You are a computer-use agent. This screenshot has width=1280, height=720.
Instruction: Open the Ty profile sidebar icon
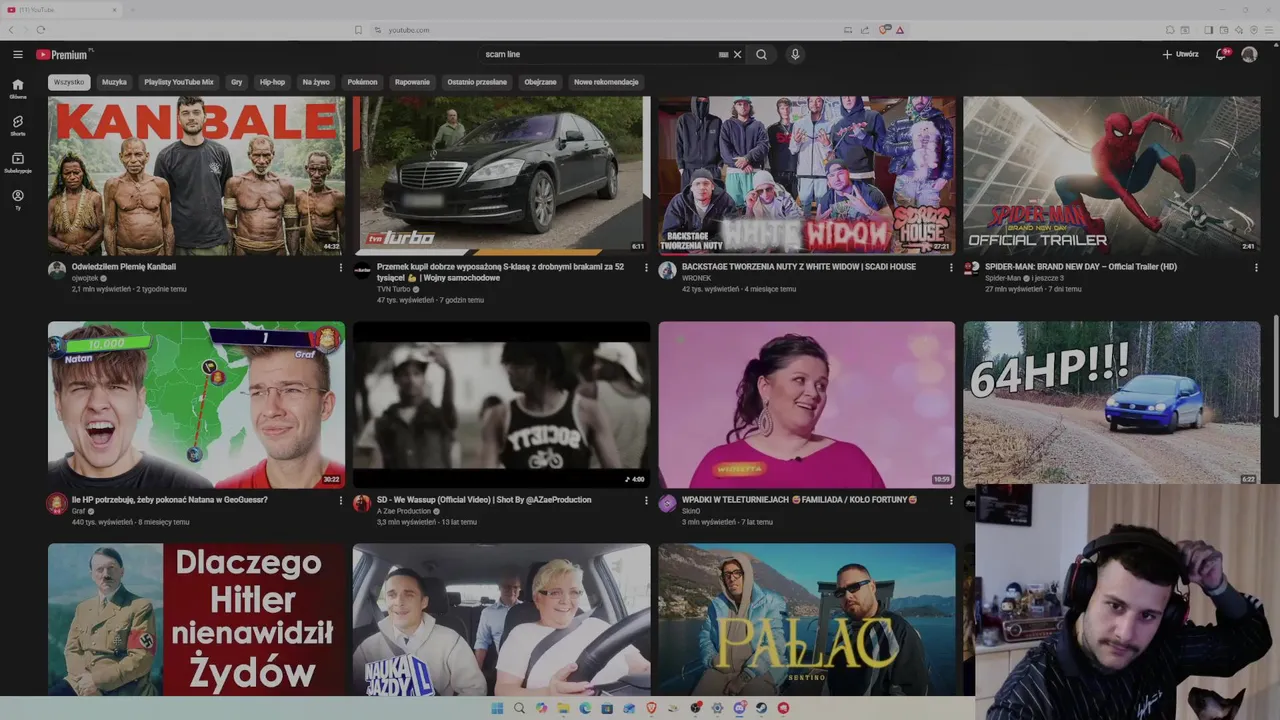[x=18, y=199]
